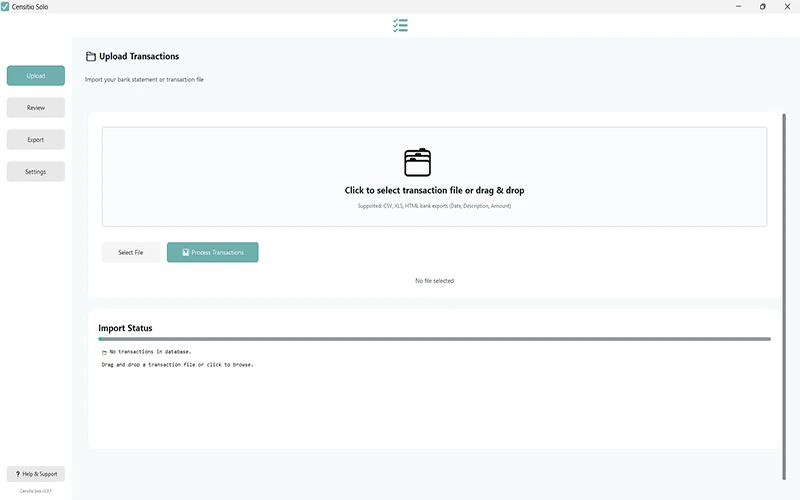Minimize the Censitio Solo window
This screenshot has height=500, width=800.
[x=738, y=7]
